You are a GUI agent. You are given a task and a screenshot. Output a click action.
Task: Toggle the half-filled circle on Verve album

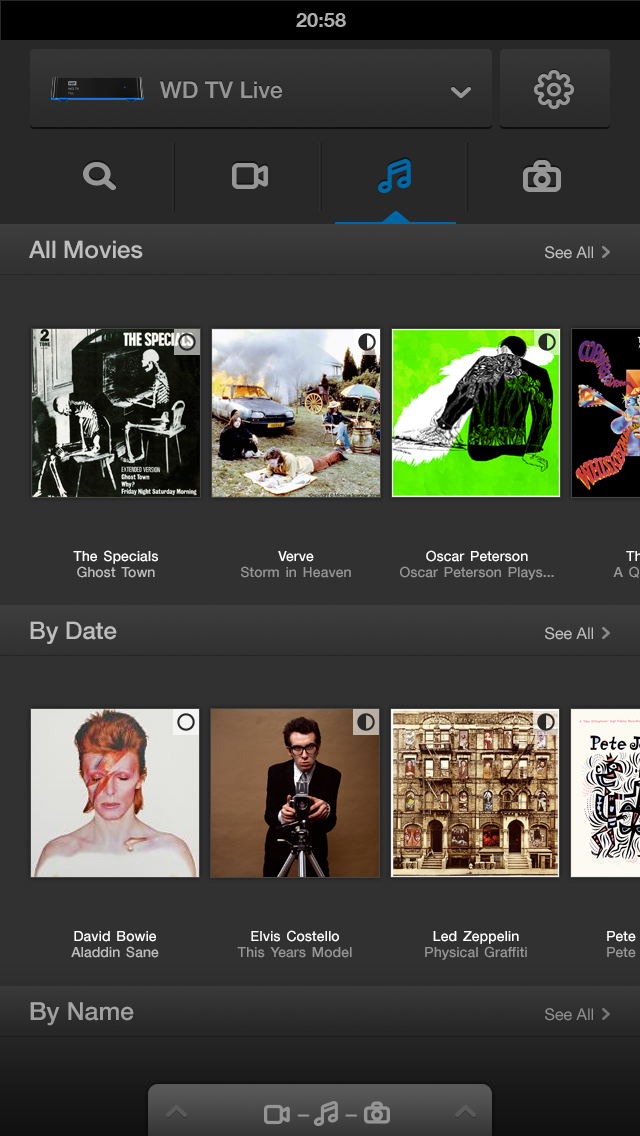365,342
